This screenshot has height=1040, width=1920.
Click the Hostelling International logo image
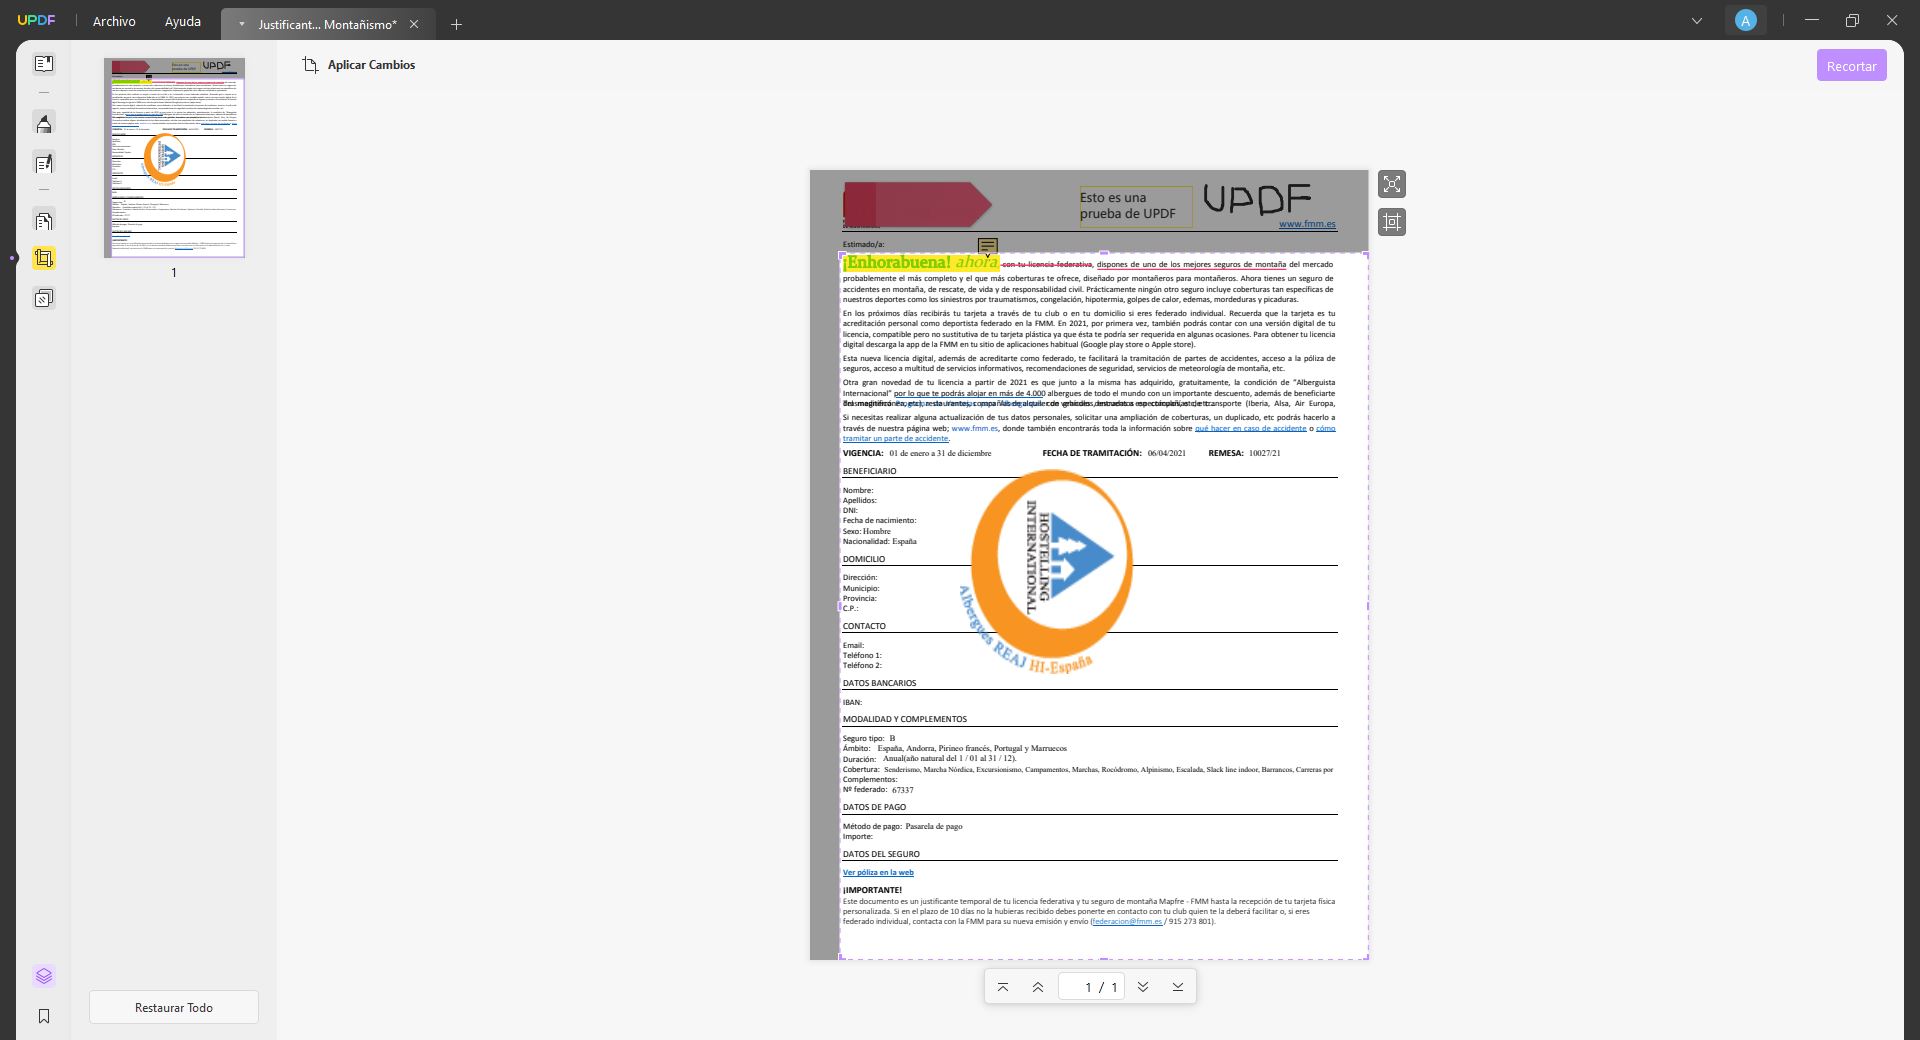tap(1047, 571)
